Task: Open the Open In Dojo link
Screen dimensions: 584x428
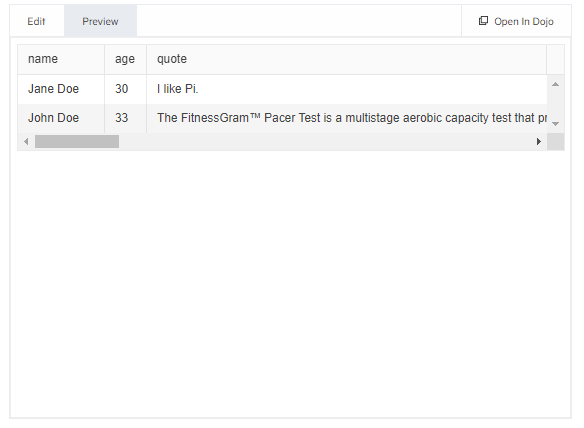Action: tap(516, 21)
